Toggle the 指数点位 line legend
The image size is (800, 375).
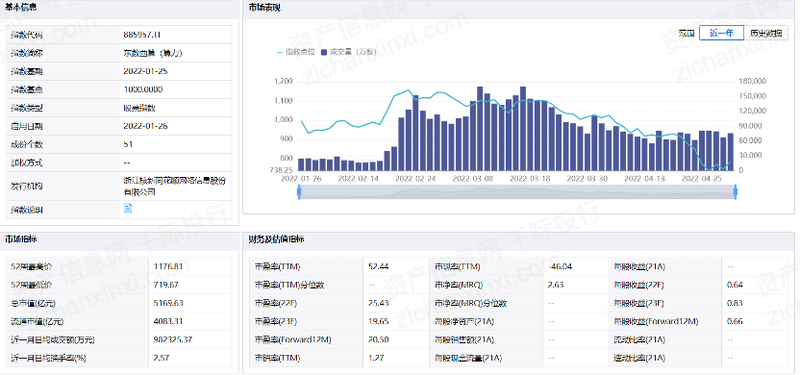(x=295, y=52)
